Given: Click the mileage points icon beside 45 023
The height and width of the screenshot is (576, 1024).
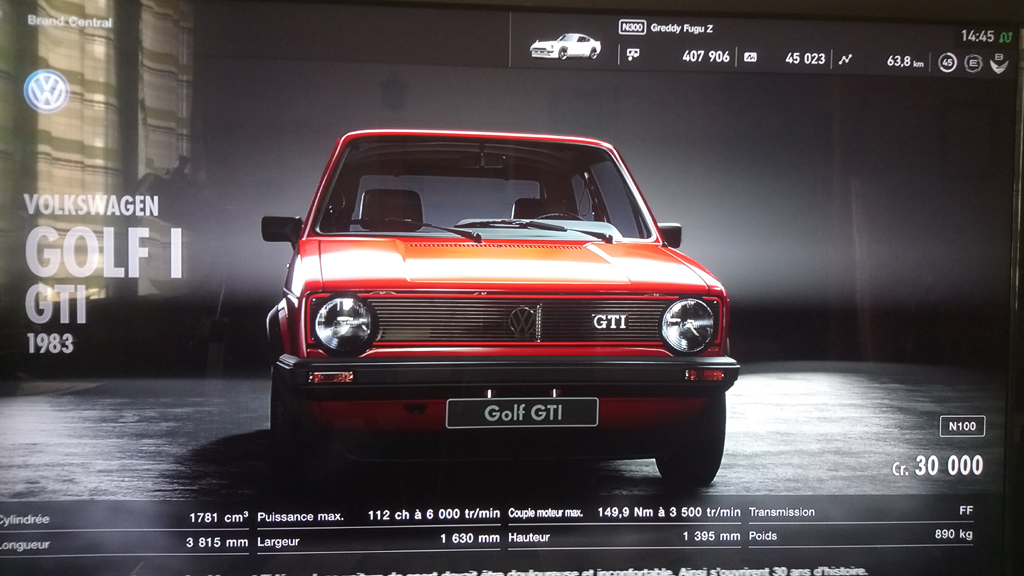Looking at the screenshot, I should pyautogui.click(x=750, y=57).
